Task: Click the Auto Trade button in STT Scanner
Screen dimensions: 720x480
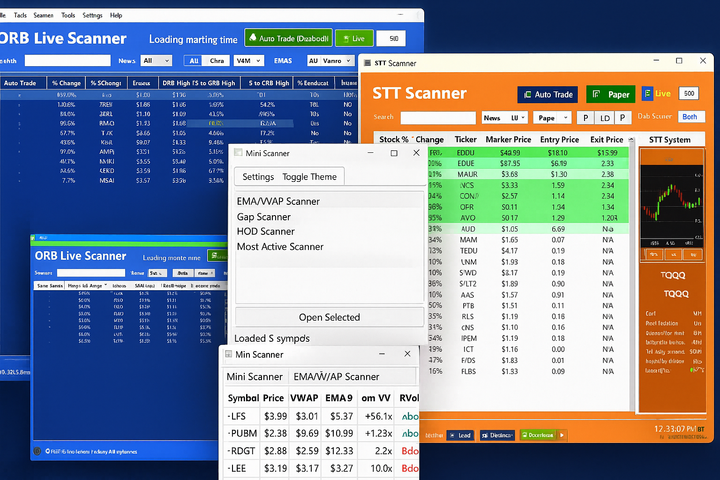Action: click(548, 95)
